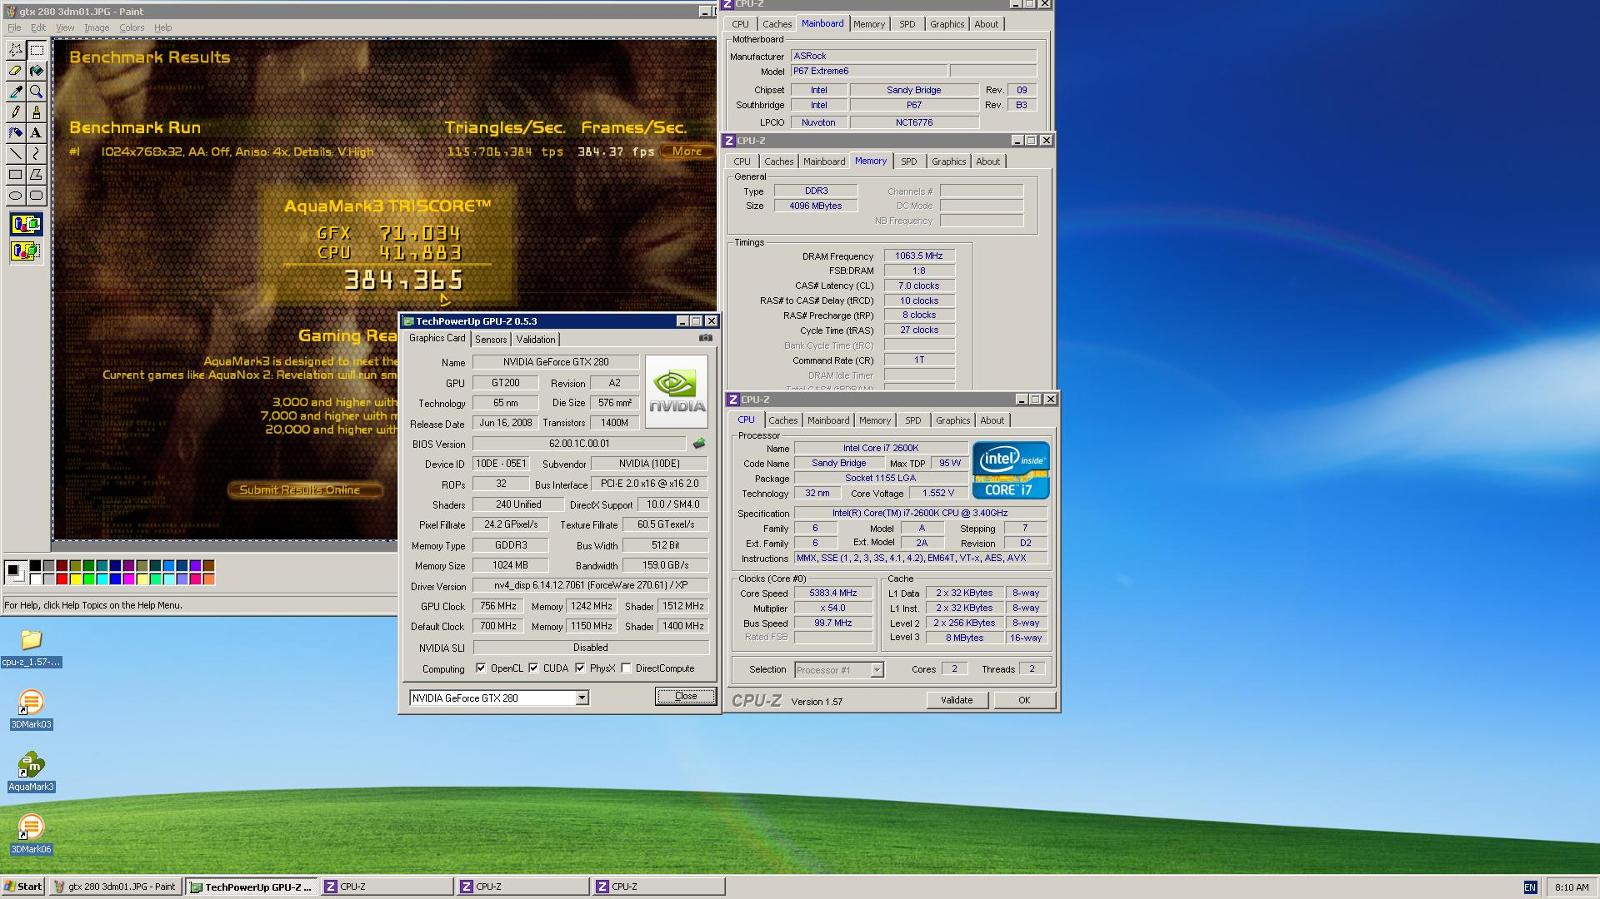Select the Brush tool in Paint
Image resolution: width=1600 pixels, height=899 pixels.
[36, 112]
